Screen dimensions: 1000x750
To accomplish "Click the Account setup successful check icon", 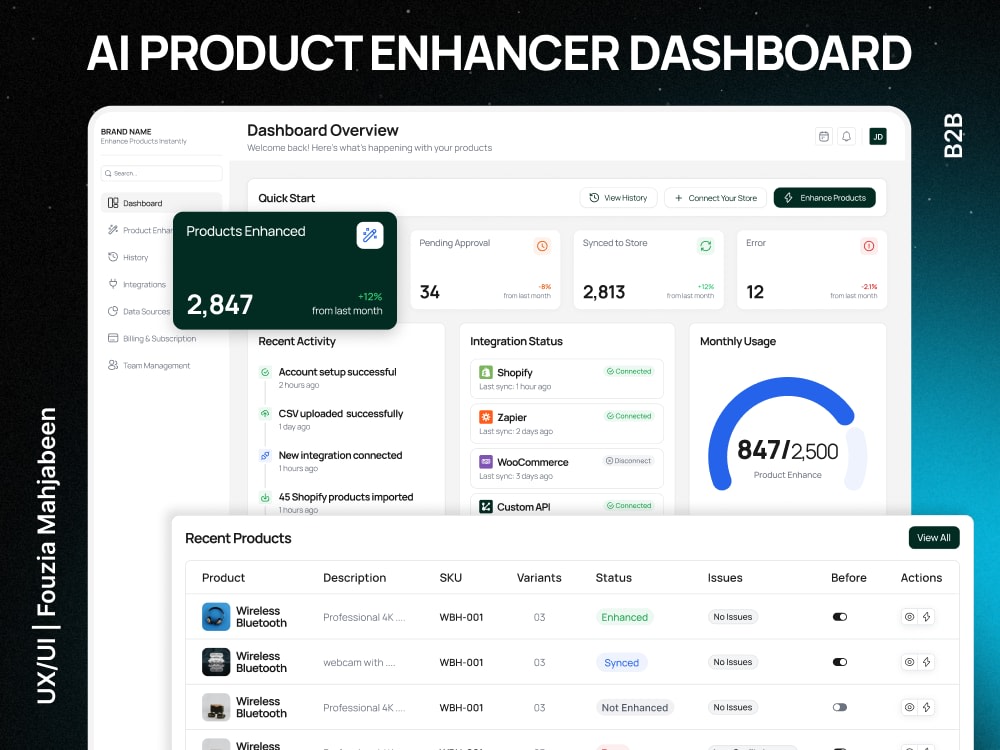I will (265, 372).
